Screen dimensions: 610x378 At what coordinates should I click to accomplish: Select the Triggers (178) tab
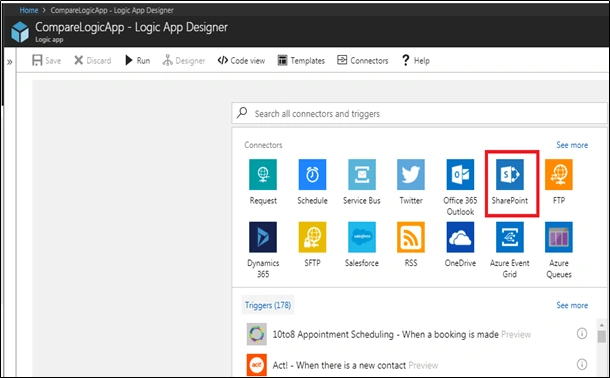click(268, 305)
